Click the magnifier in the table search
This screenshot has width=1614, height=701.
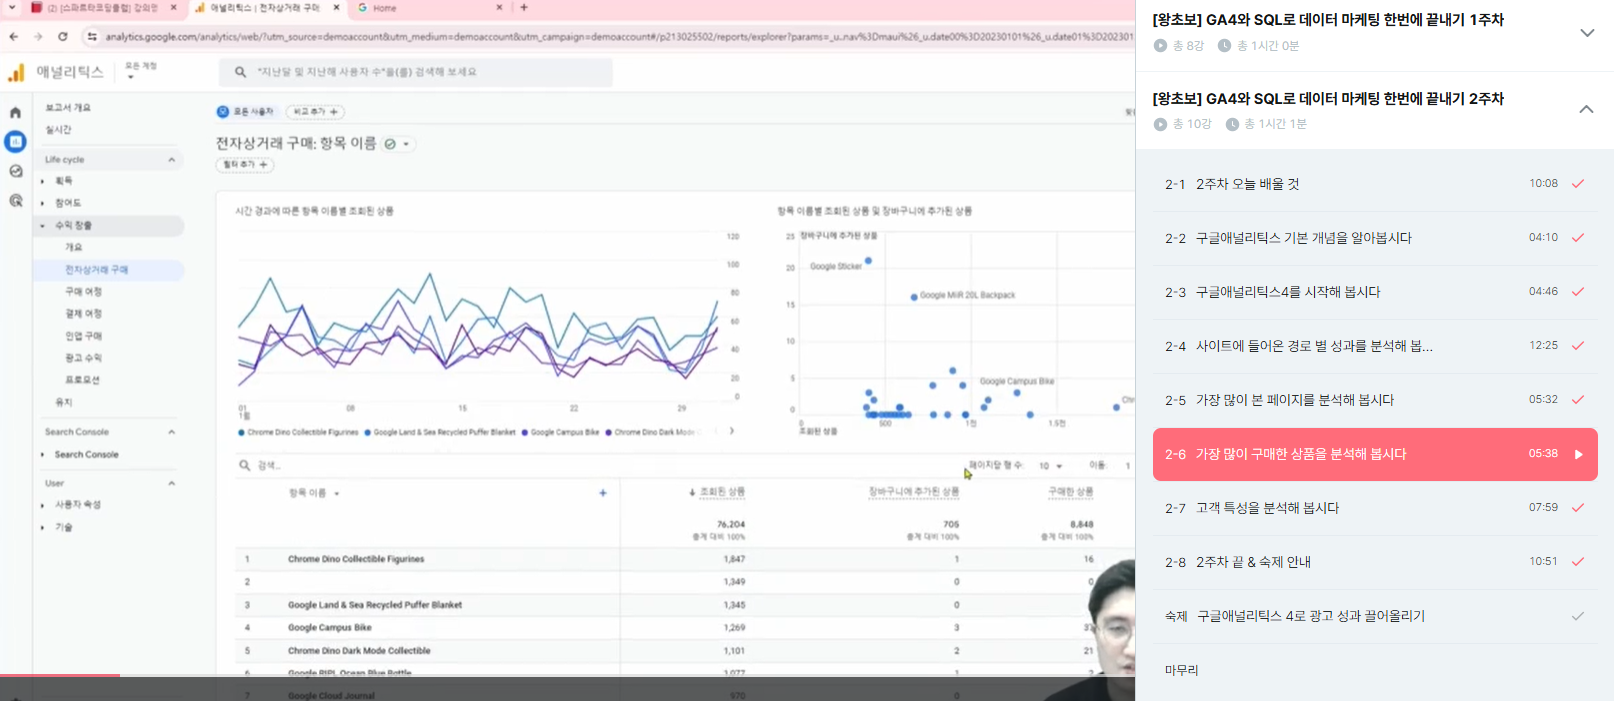pos(244,465)
